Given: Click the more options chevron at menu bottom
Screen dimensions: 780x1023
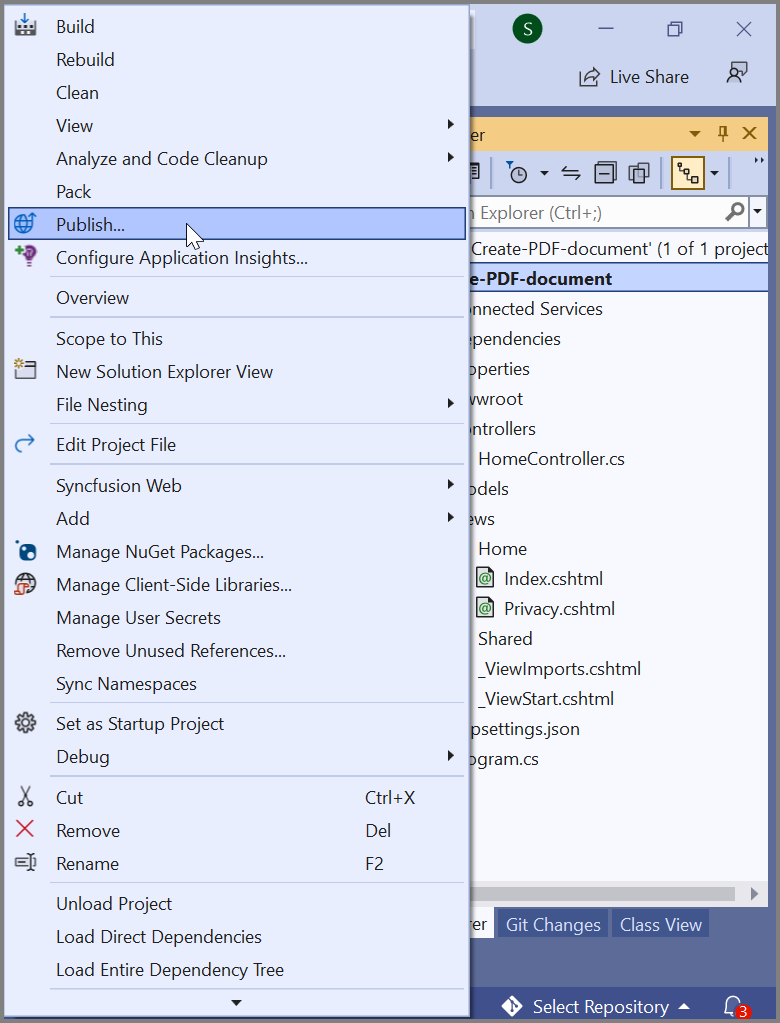Looking at the screenshot, I should [236, 1001].
